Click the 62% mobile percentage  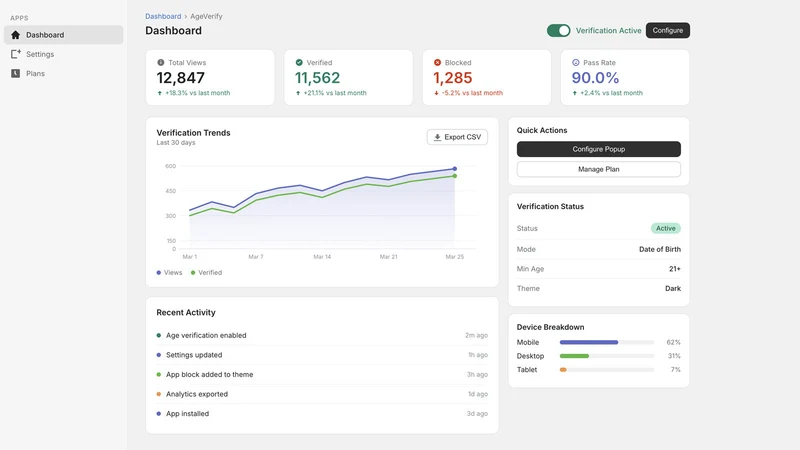click(673, 342)
